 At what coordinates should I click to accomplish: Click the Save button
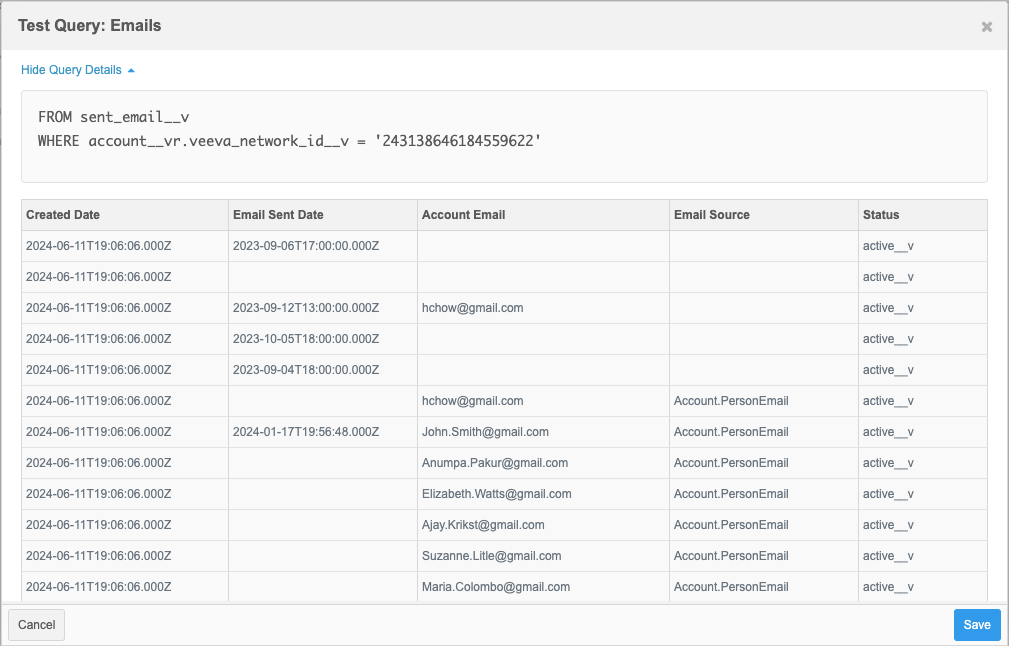click(976, 625)
